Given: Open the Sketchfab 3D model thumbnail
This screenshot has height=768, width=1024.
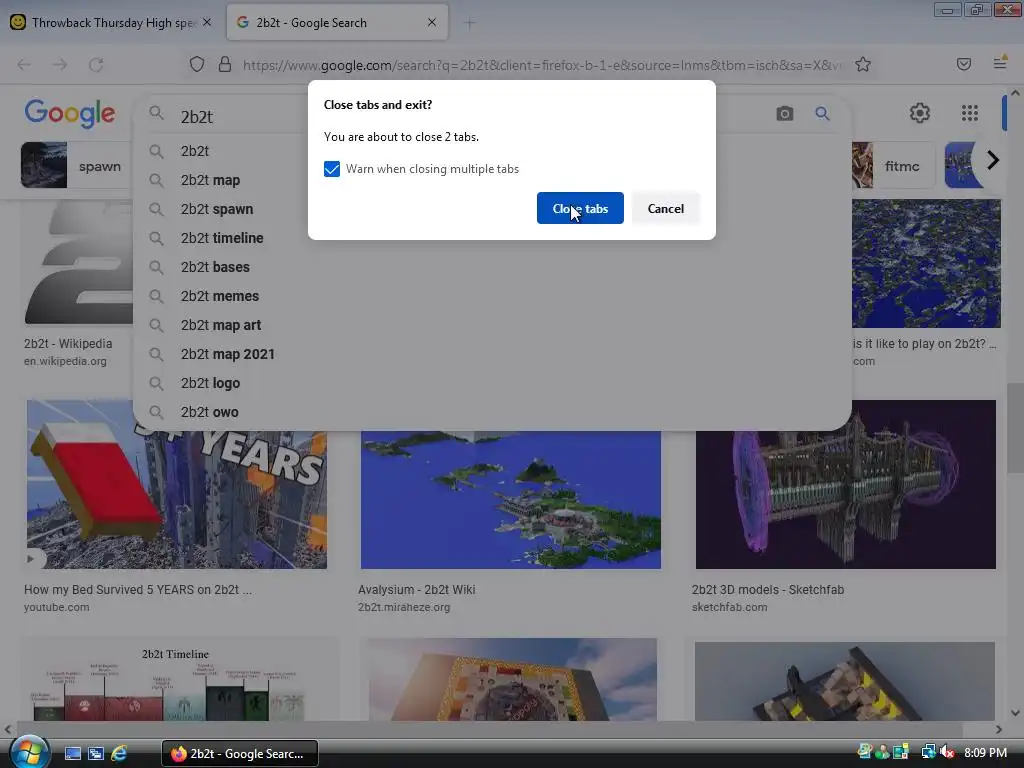Looking at the screenshot, I should click(846, 484).
